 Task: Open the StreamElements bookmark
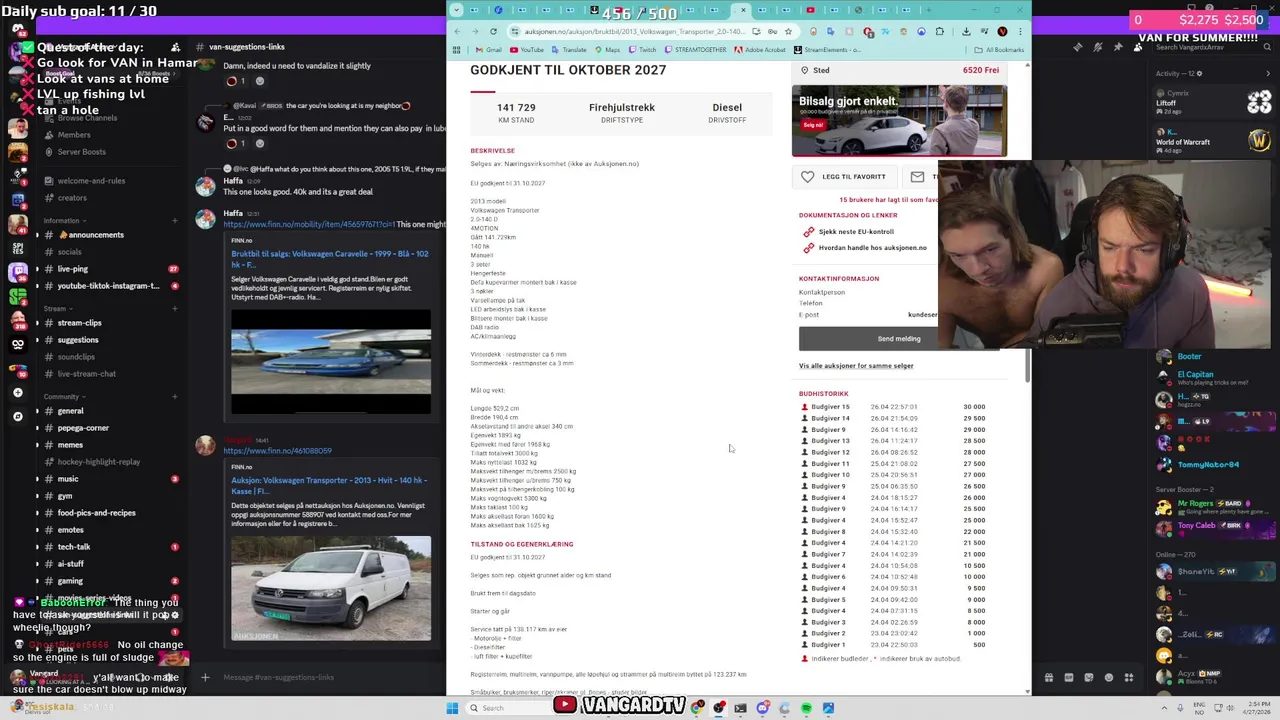(x=827, y=50)
